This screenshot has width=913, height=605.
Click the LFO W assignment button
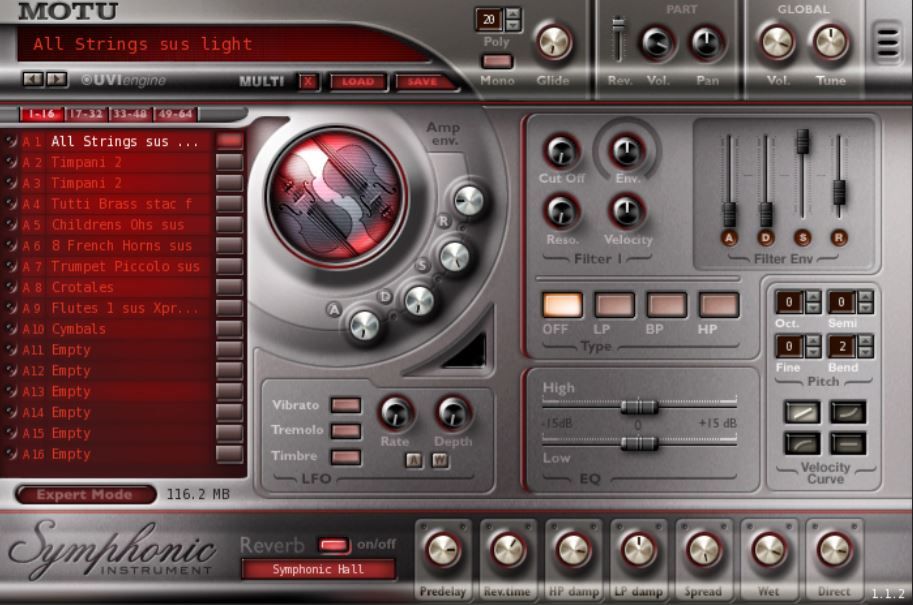tap(440, 461)
